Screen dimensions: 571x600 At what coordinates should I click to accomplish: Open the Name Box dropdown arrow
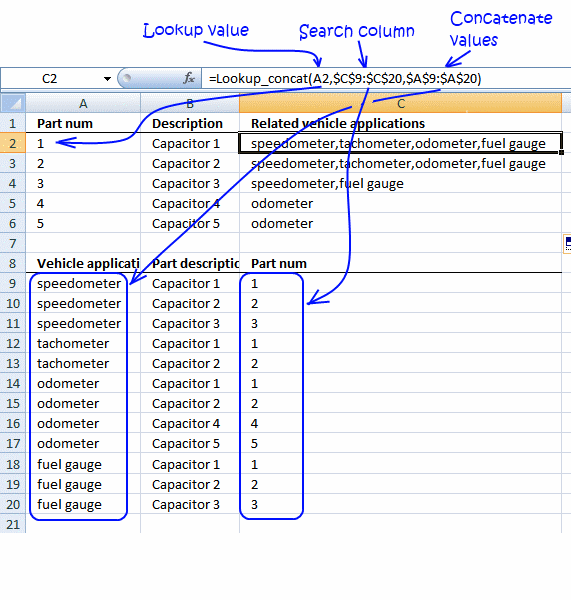107,79
